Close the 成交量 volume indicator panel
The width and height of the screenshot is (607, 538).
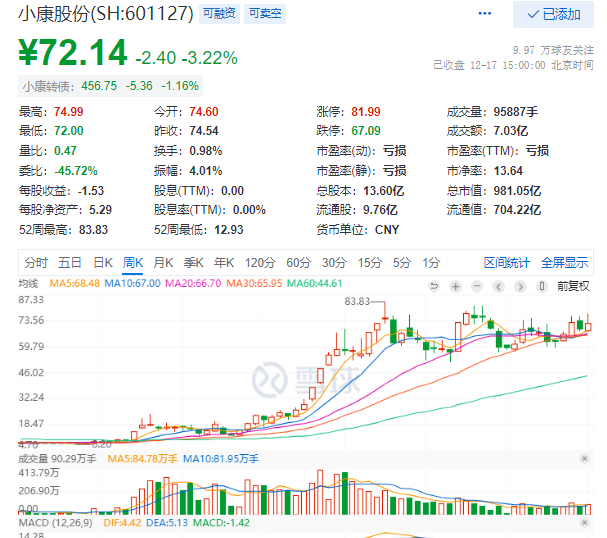(x=585, y=459)
